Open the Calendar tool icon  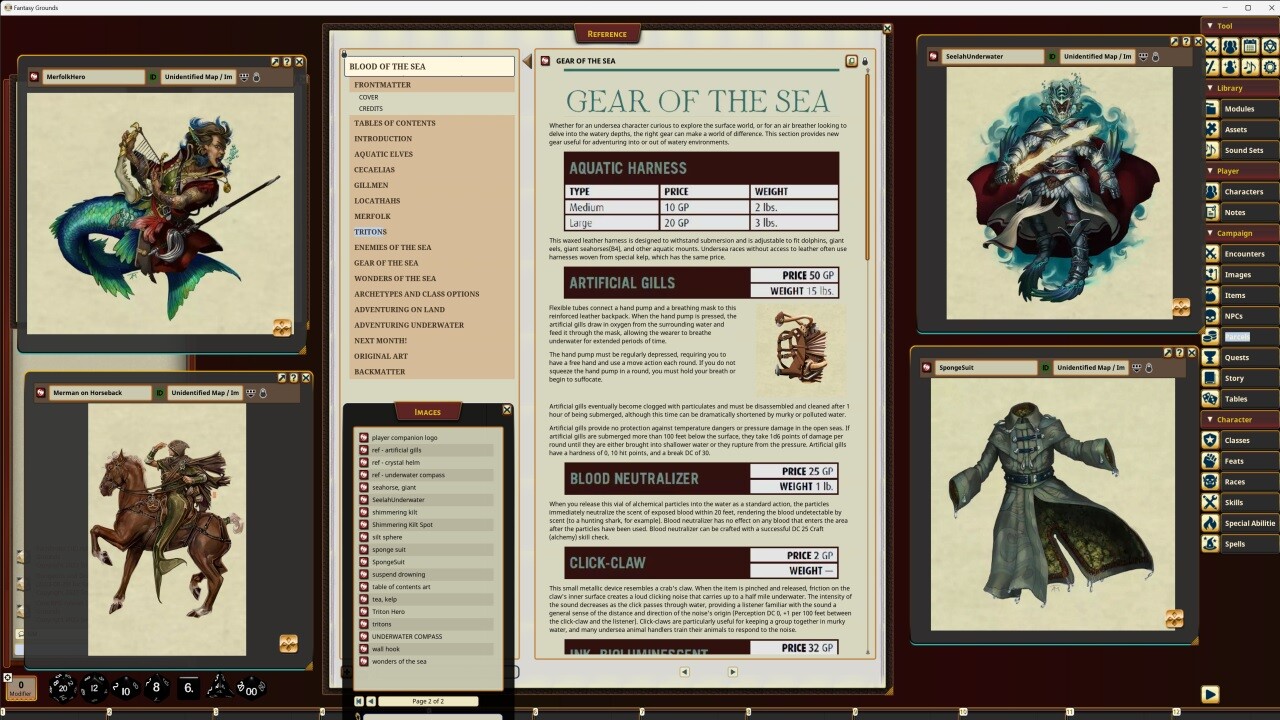(x=1250, y=44)
